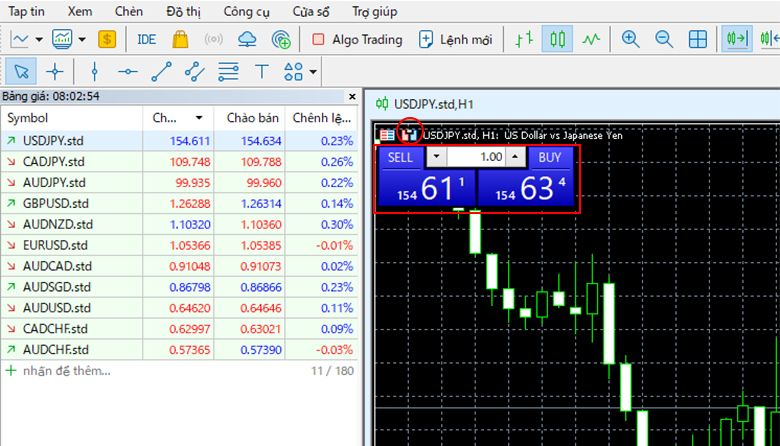This screenshot has height=446, width=780.
Task: Zoom in on the chart
Action: [x=630, y=39]
